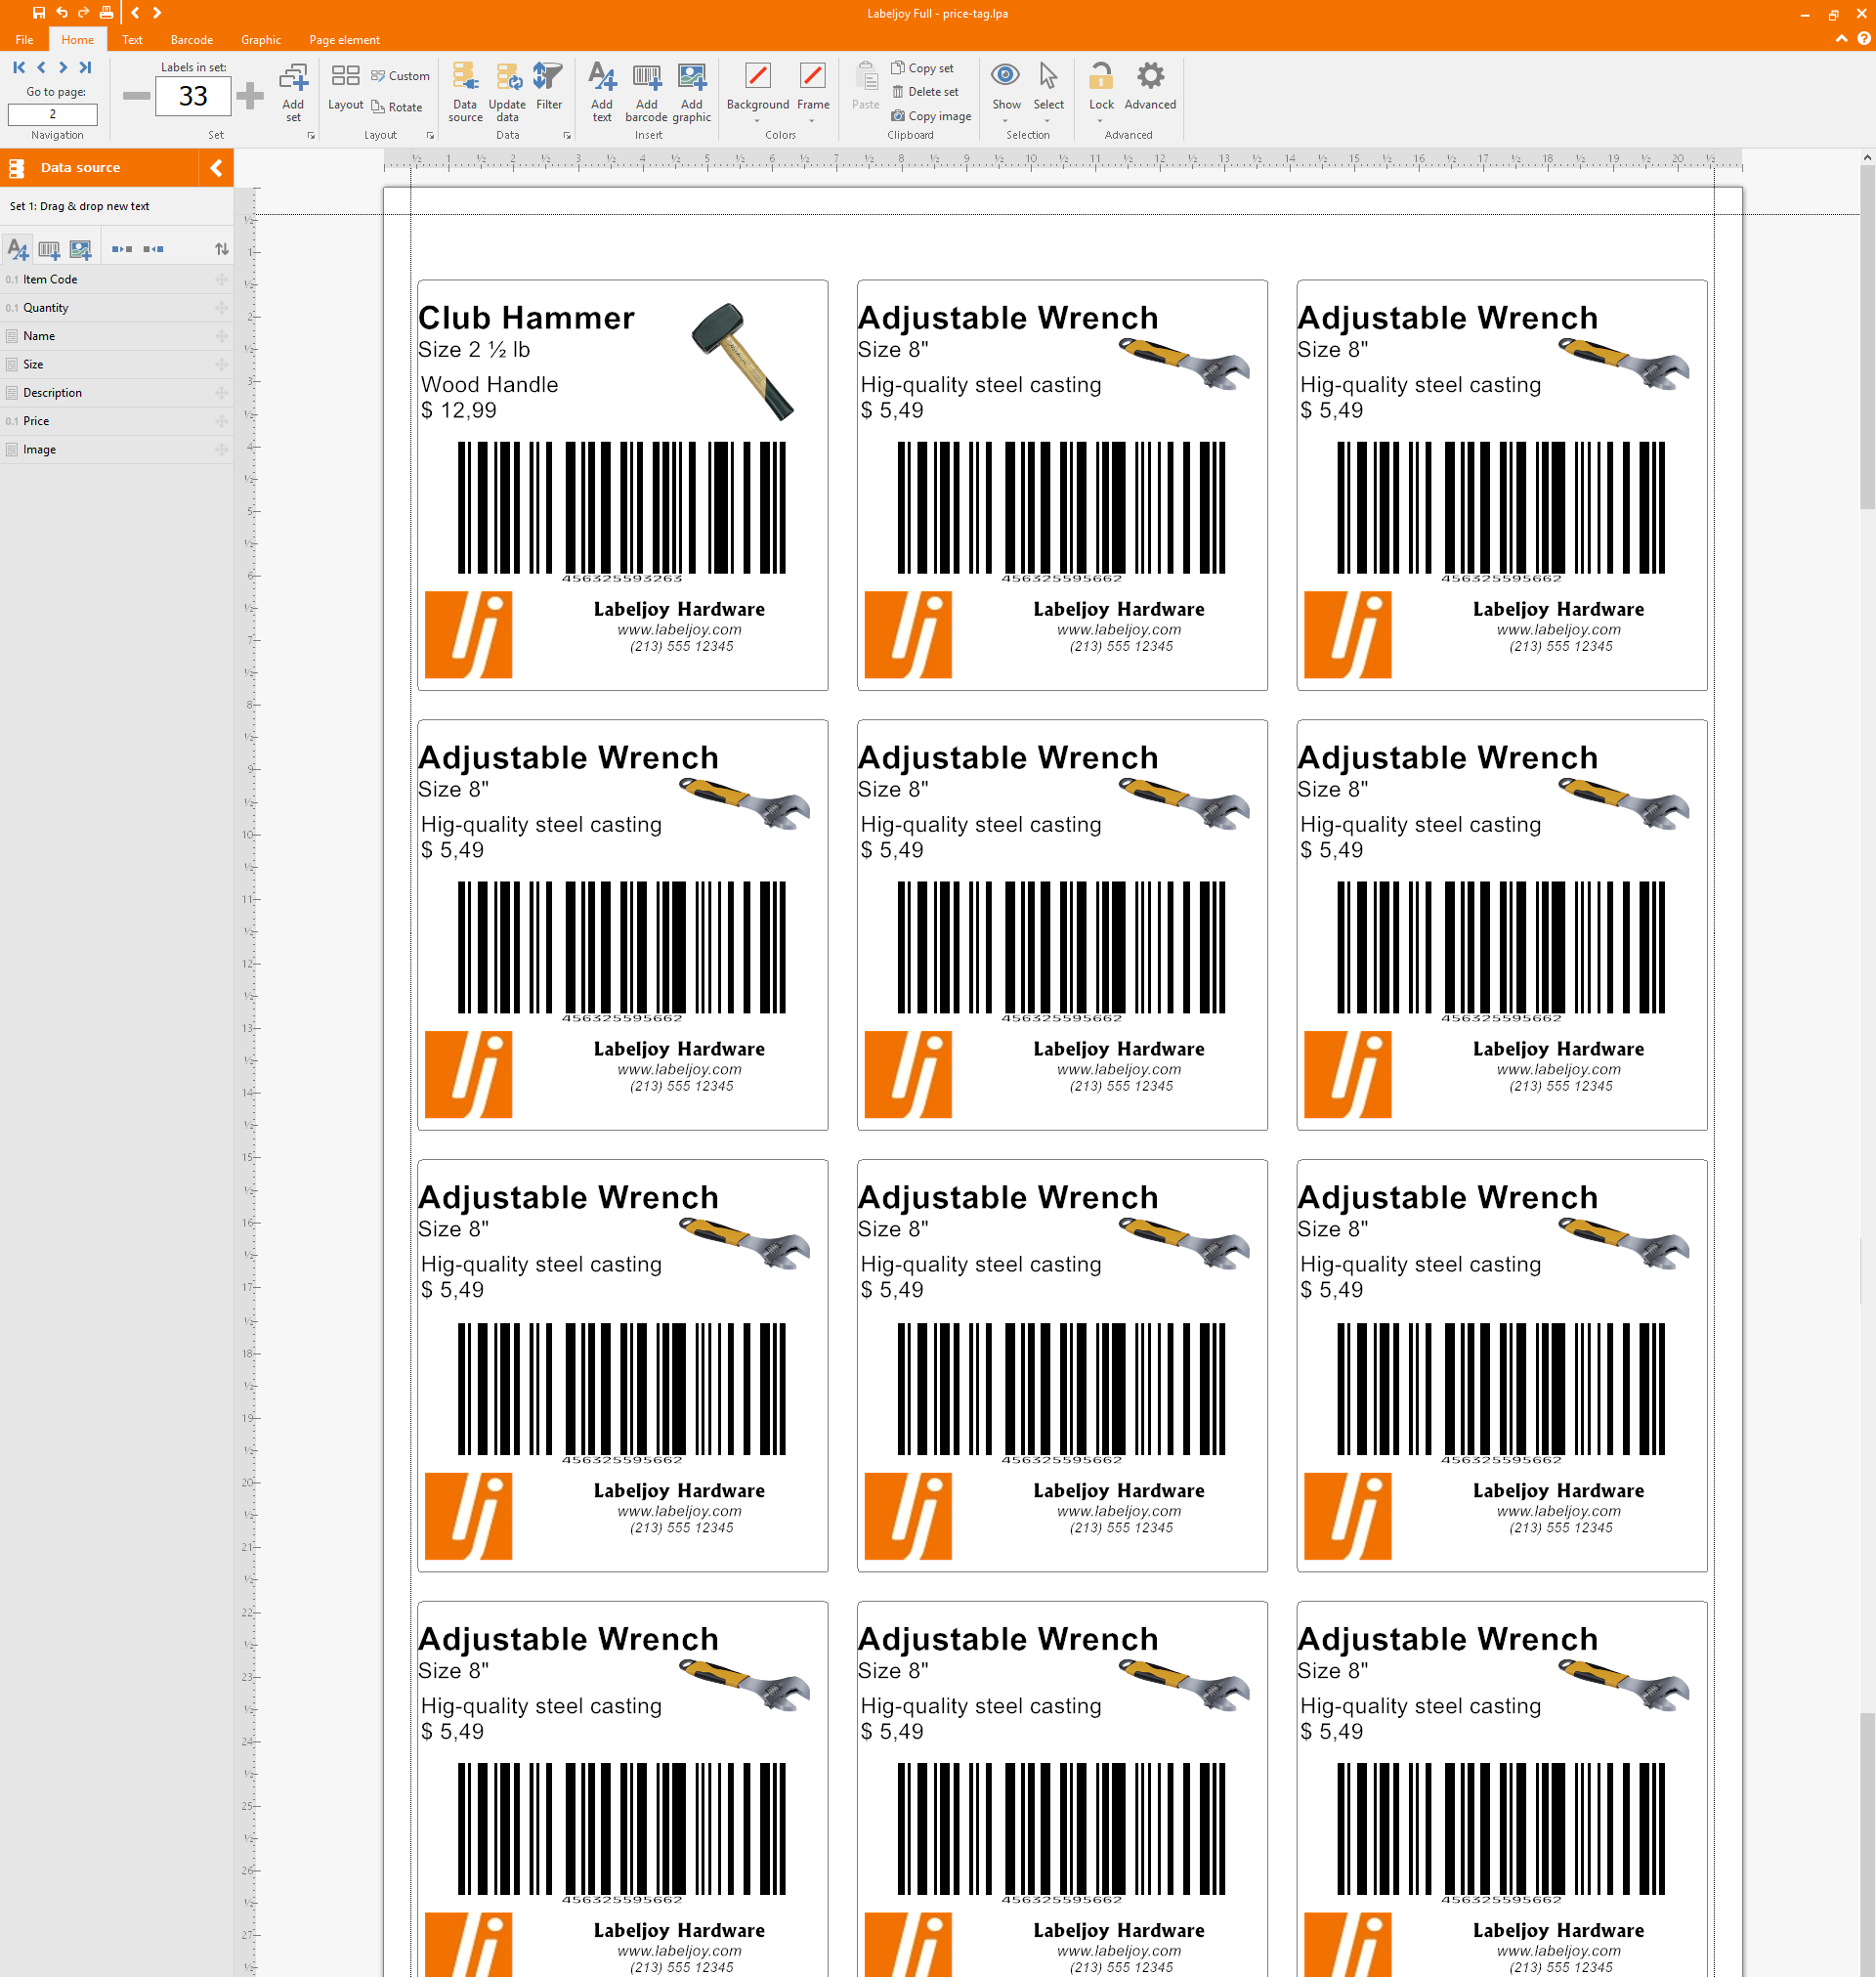
Task: Click the help question mark icon
Action: 1864,39
